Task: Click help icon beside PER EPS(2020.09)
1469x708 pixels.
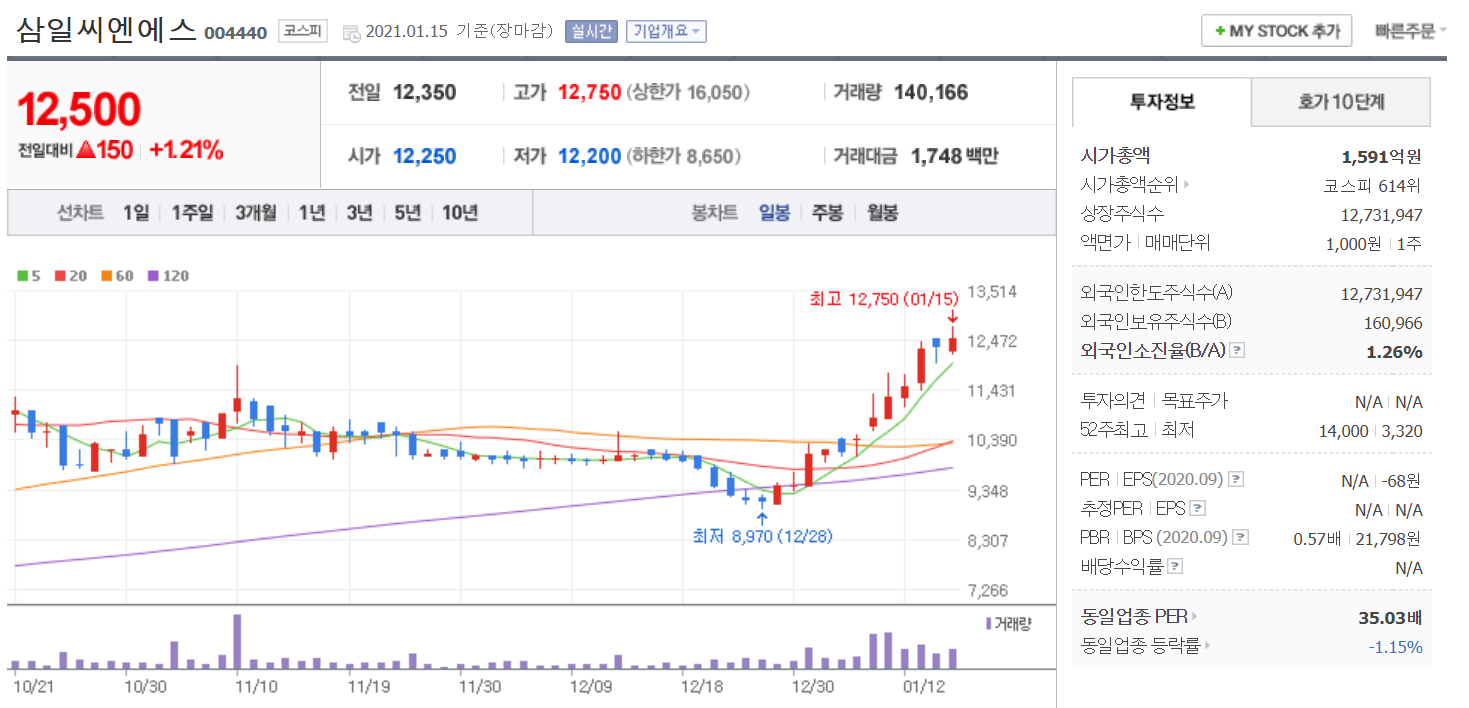Action: pos(1236,480)
